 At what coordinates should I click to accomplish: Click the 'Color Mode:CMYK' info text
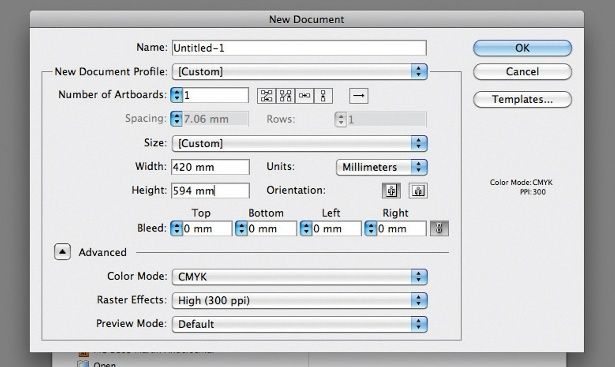(x=521, y=182)
